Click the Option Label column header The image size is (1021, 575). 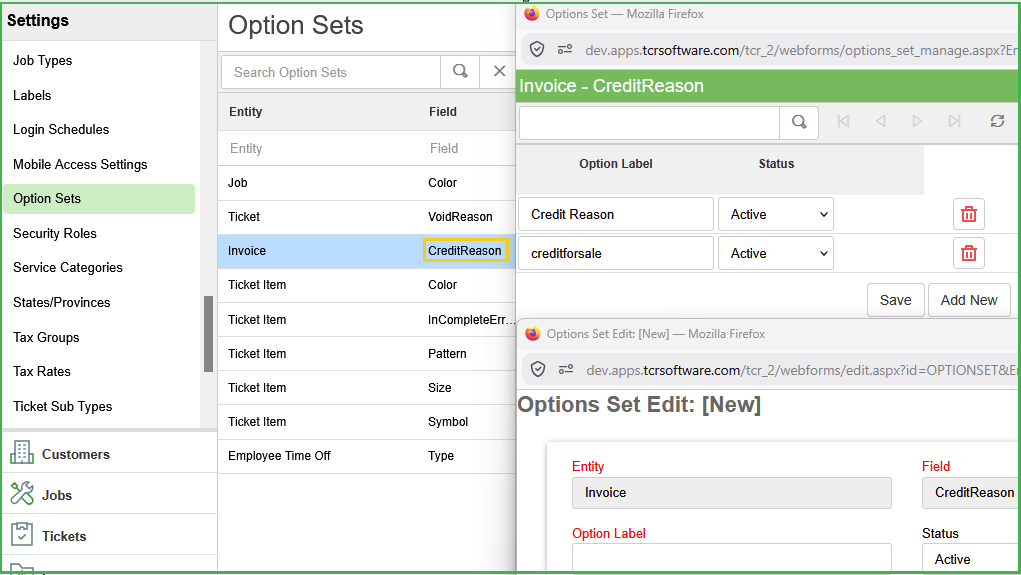616,164
